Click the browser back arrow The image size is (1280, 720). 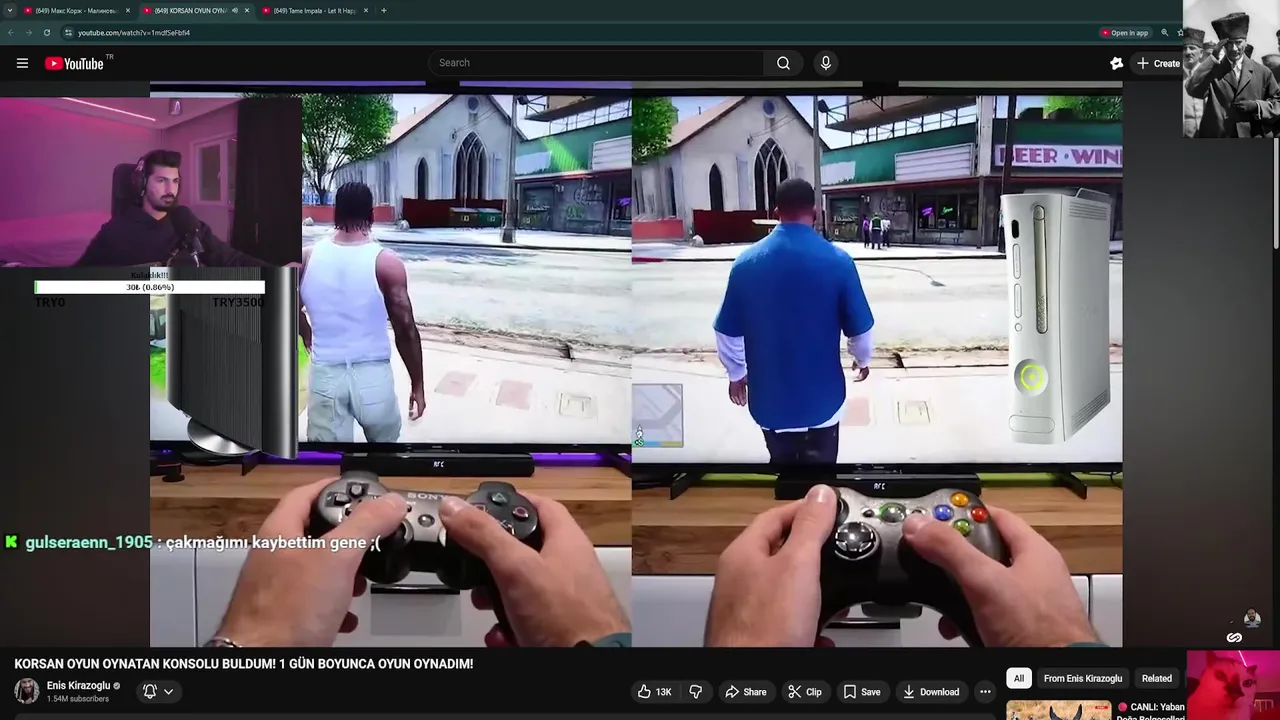point(11,33)
